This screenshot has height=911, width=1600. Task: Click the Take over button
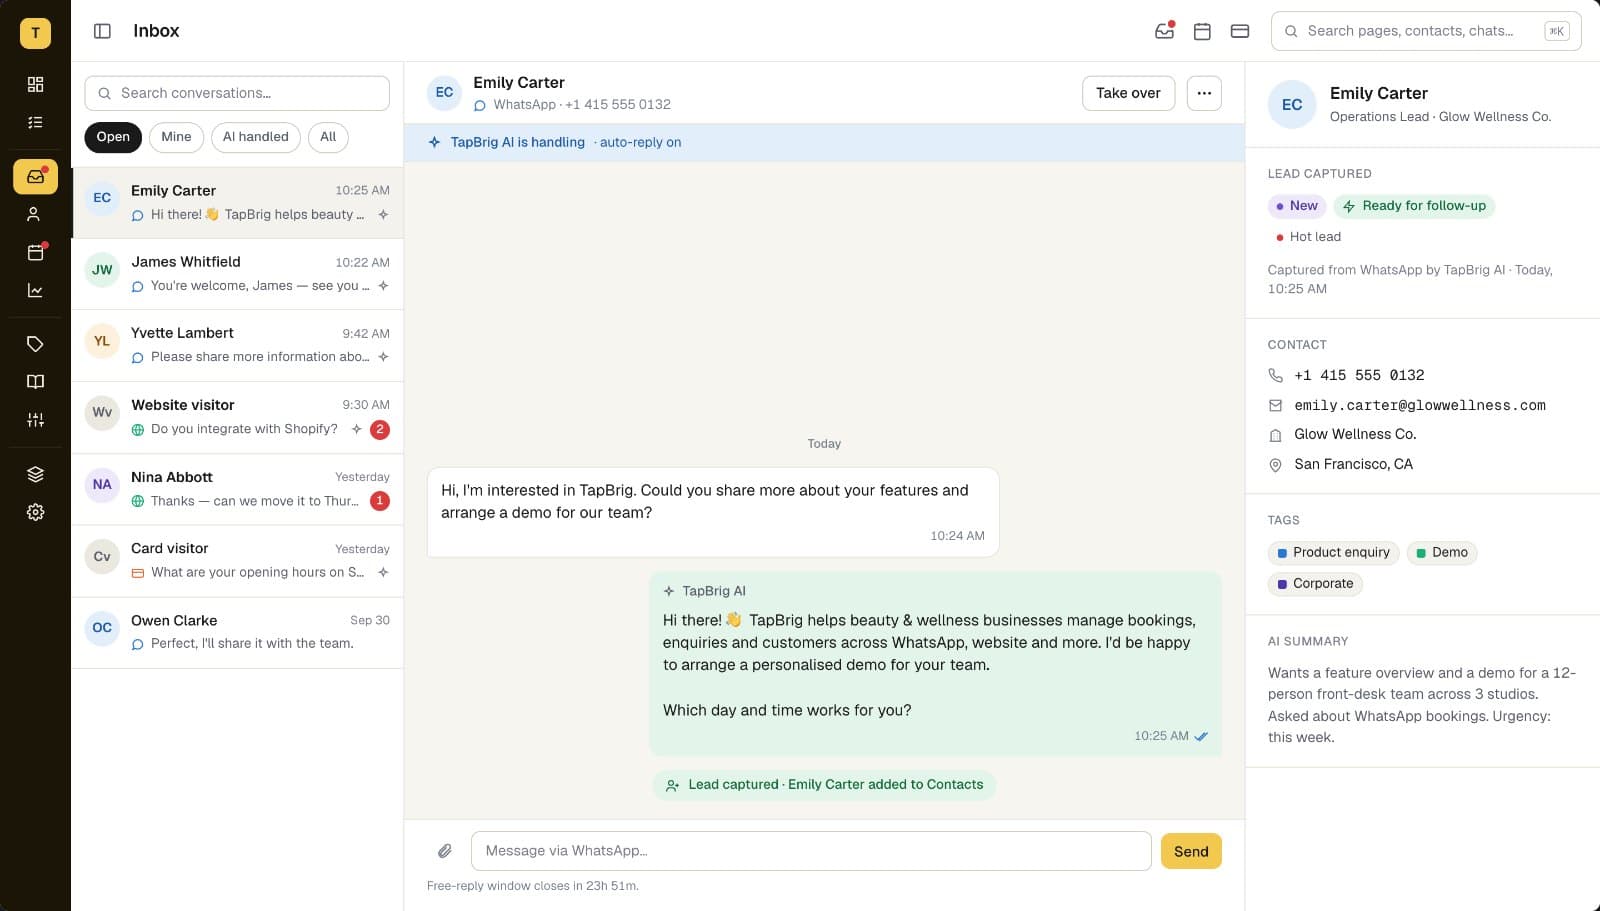coord(1128,93)
